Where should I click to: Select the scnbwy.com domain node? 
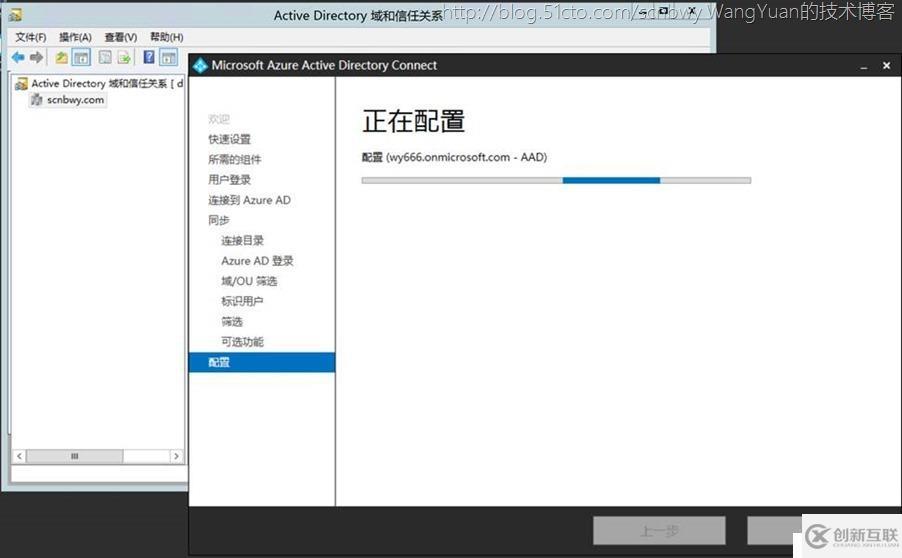tap(74, 100)
